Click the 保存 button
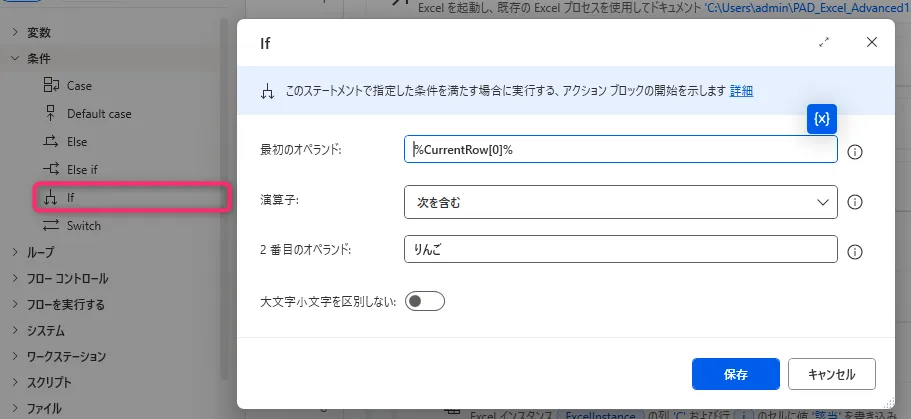Viewport: 911px width, 419px height. [735, 374]
